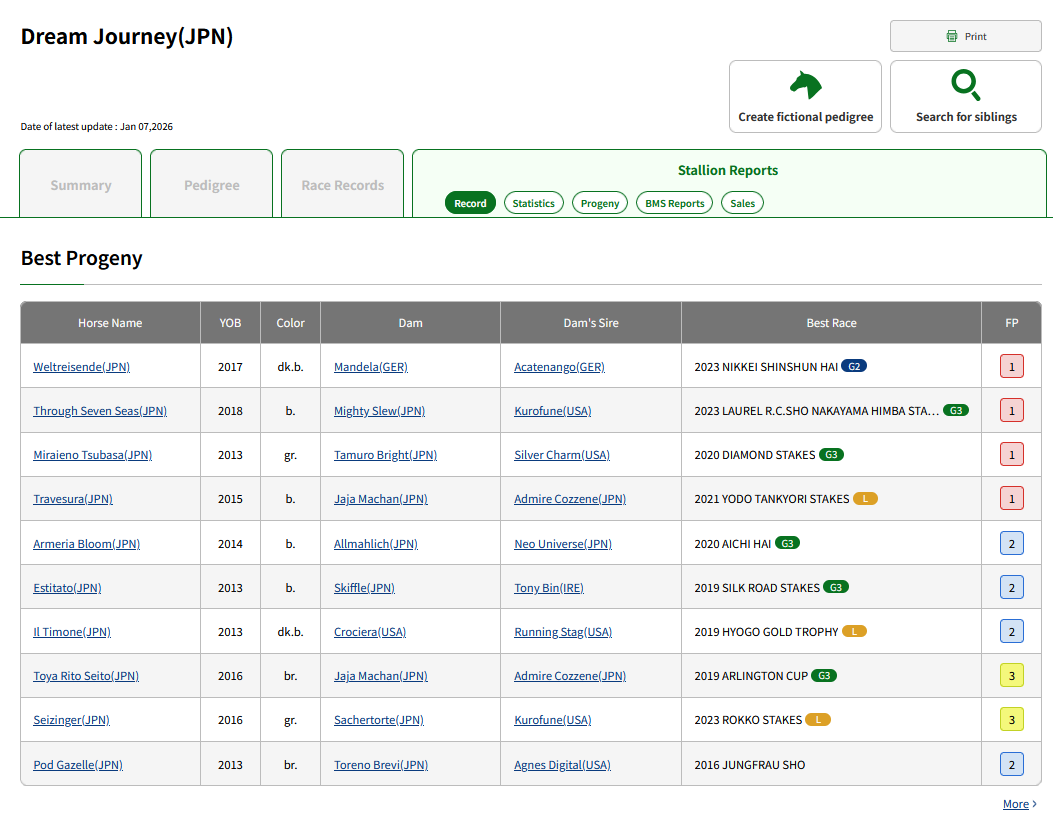Open Admire Cozzene(JPN) in Toya Rito Seito row
The height and width of the screenshot is (820, 1053).
pos(569,676)
